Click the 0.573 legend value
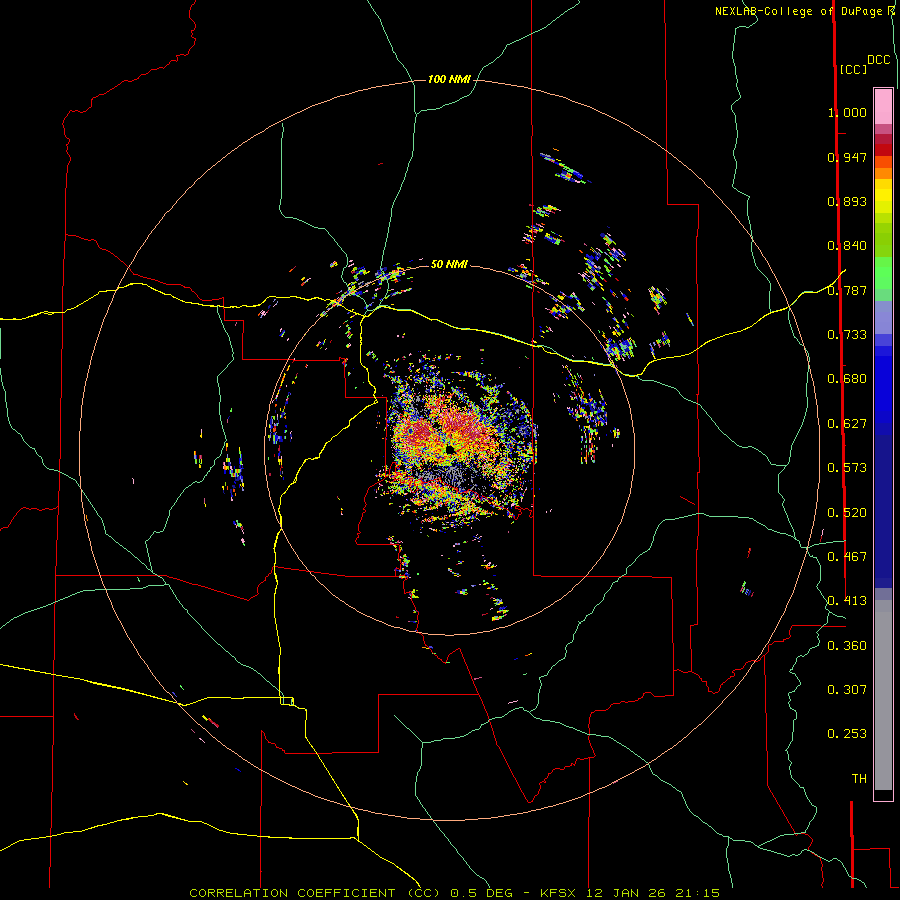Viewport: 900px width, 900px height. tap(847, 468)
